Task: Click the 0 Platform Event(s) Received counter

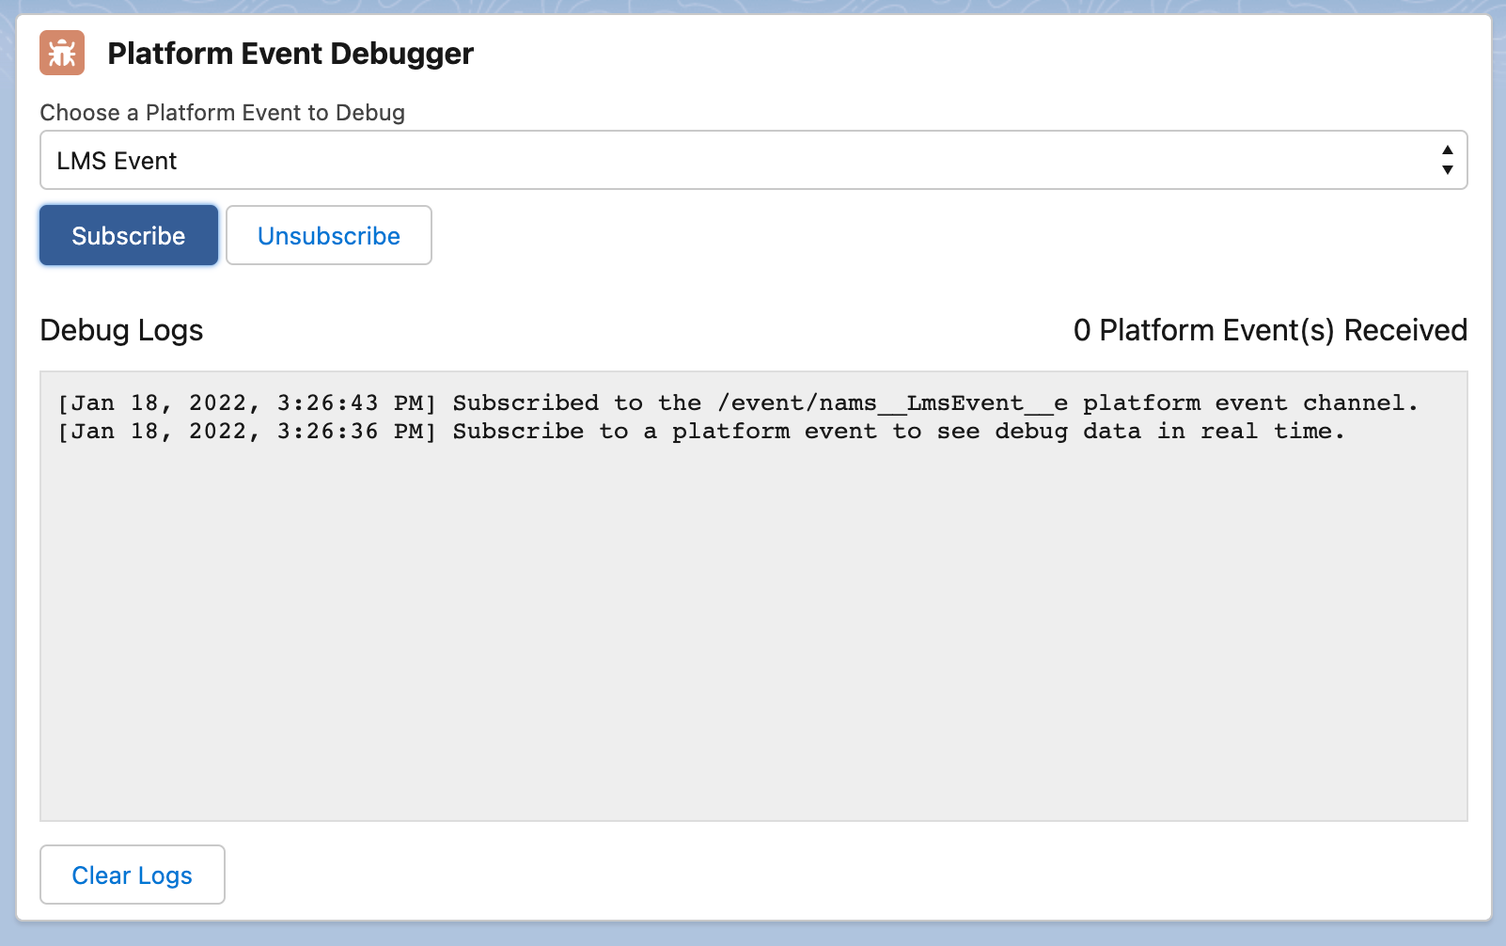Action: click(1269, 330)
